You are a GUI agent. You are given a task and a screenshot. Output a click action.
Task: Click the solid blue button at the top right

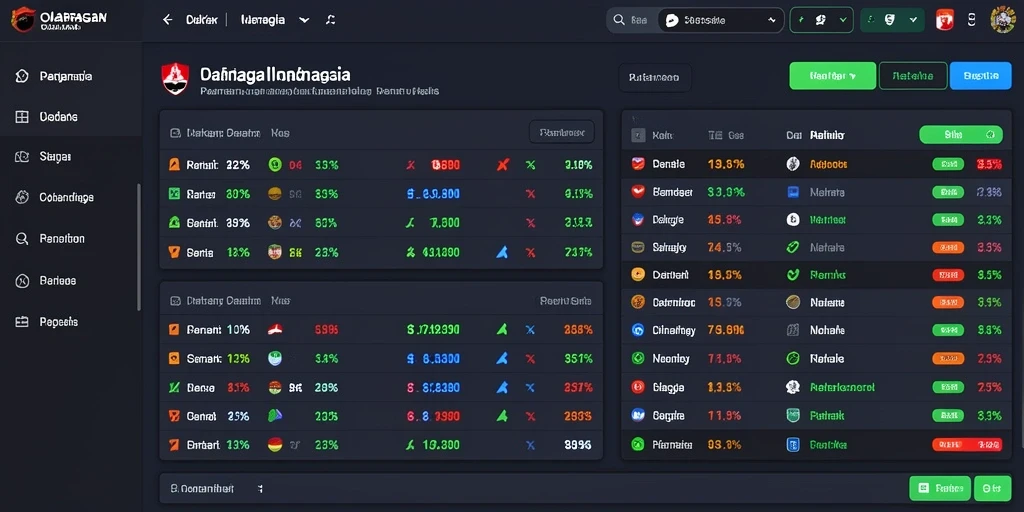pos(980,76)
